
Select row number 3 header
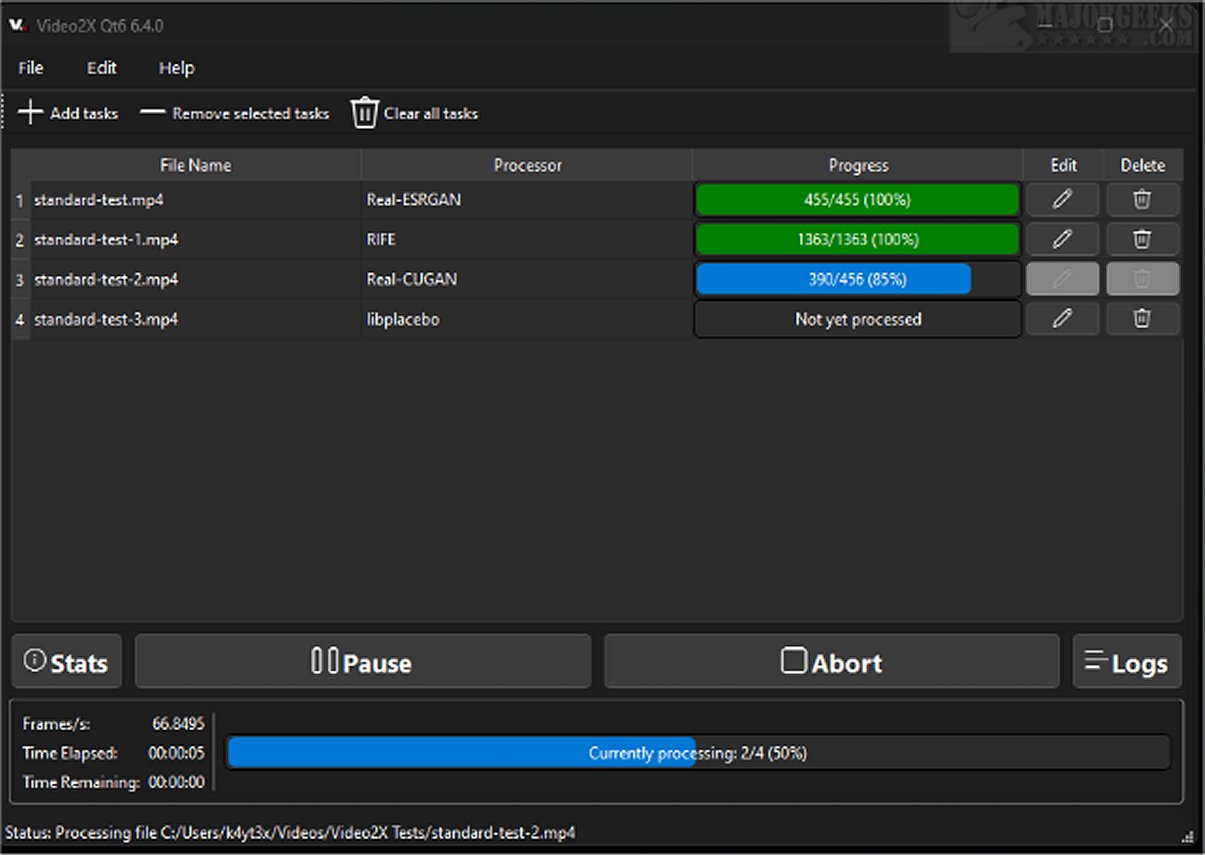pos(20,280)
